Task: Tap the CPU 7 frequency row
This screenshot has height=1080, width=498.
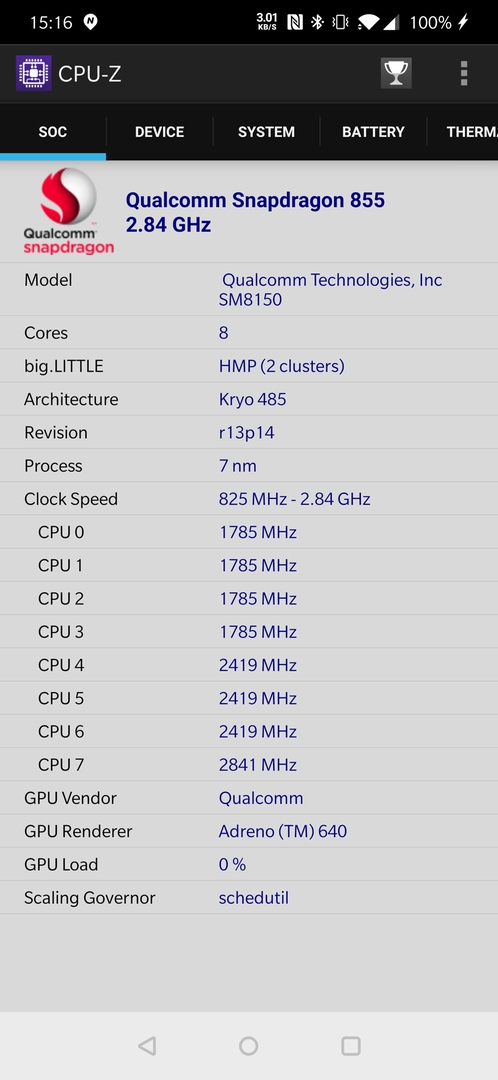Action: tap(249, 765)
